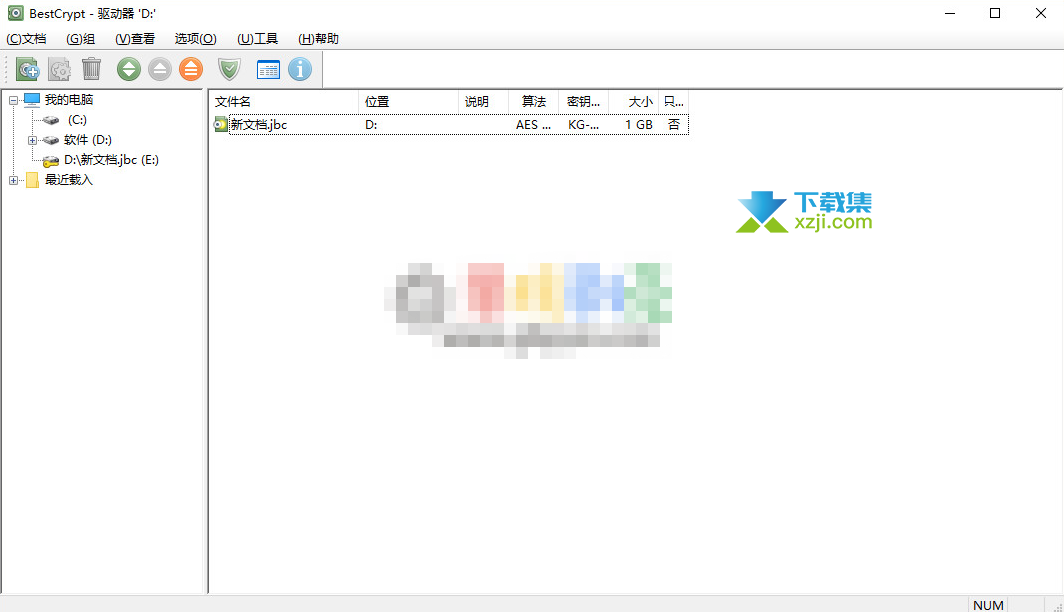
Task: Open the (U)工具 menu
Action: (x=257, y=39)
